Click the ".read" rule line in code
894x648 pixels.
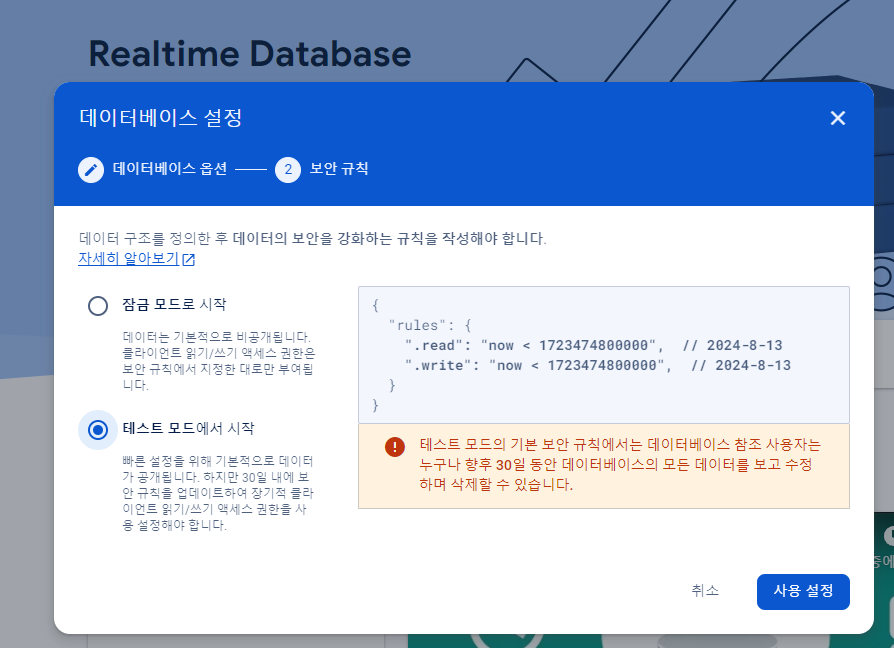click(x=594, y=345)
